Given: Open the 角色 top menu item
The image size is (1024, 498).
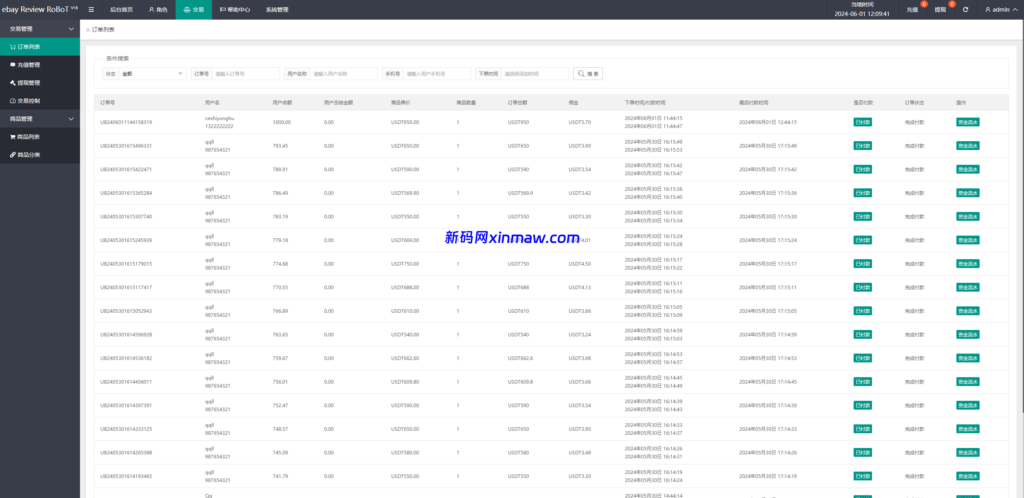Looking at the screenshot, I should [157, 10].
